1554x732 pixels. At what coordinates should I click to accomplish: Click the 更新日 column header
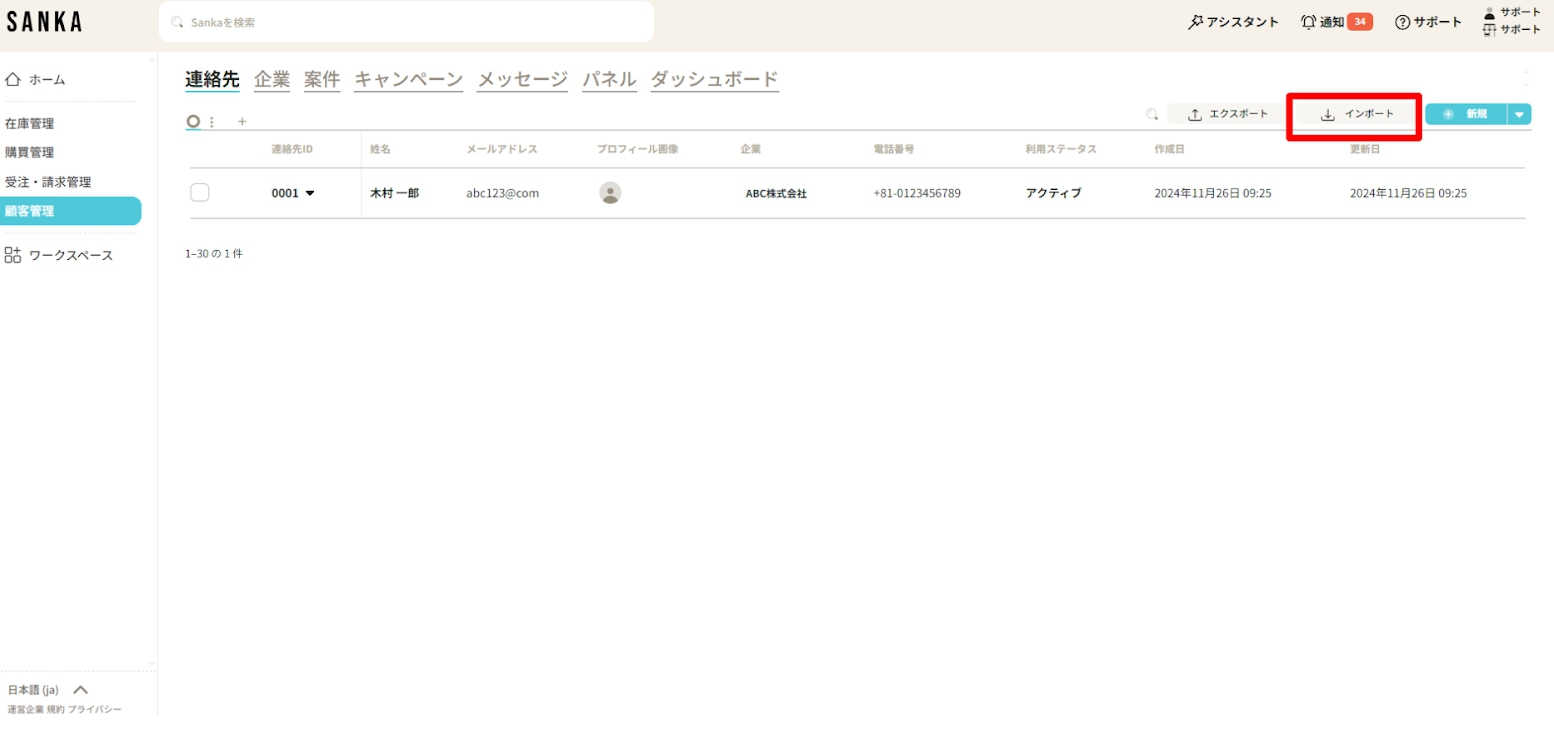coord(1366,149)
